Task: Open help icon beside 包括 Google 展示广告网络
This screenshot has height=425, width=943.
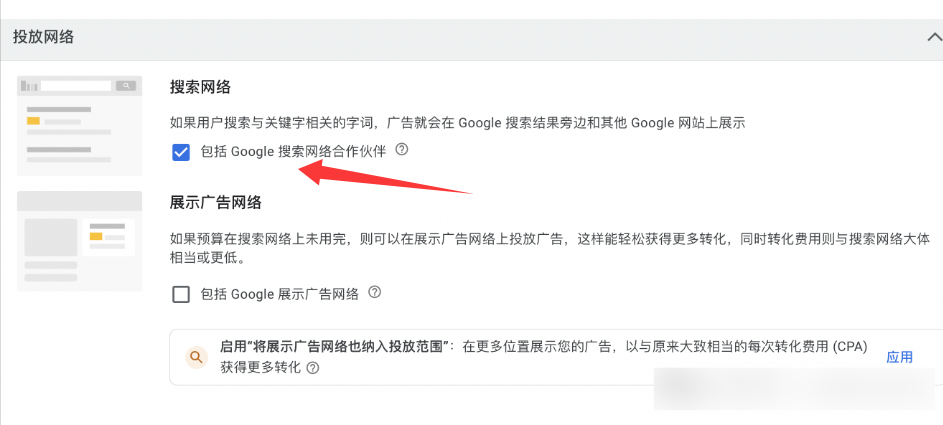Action: tap(375, 293)
